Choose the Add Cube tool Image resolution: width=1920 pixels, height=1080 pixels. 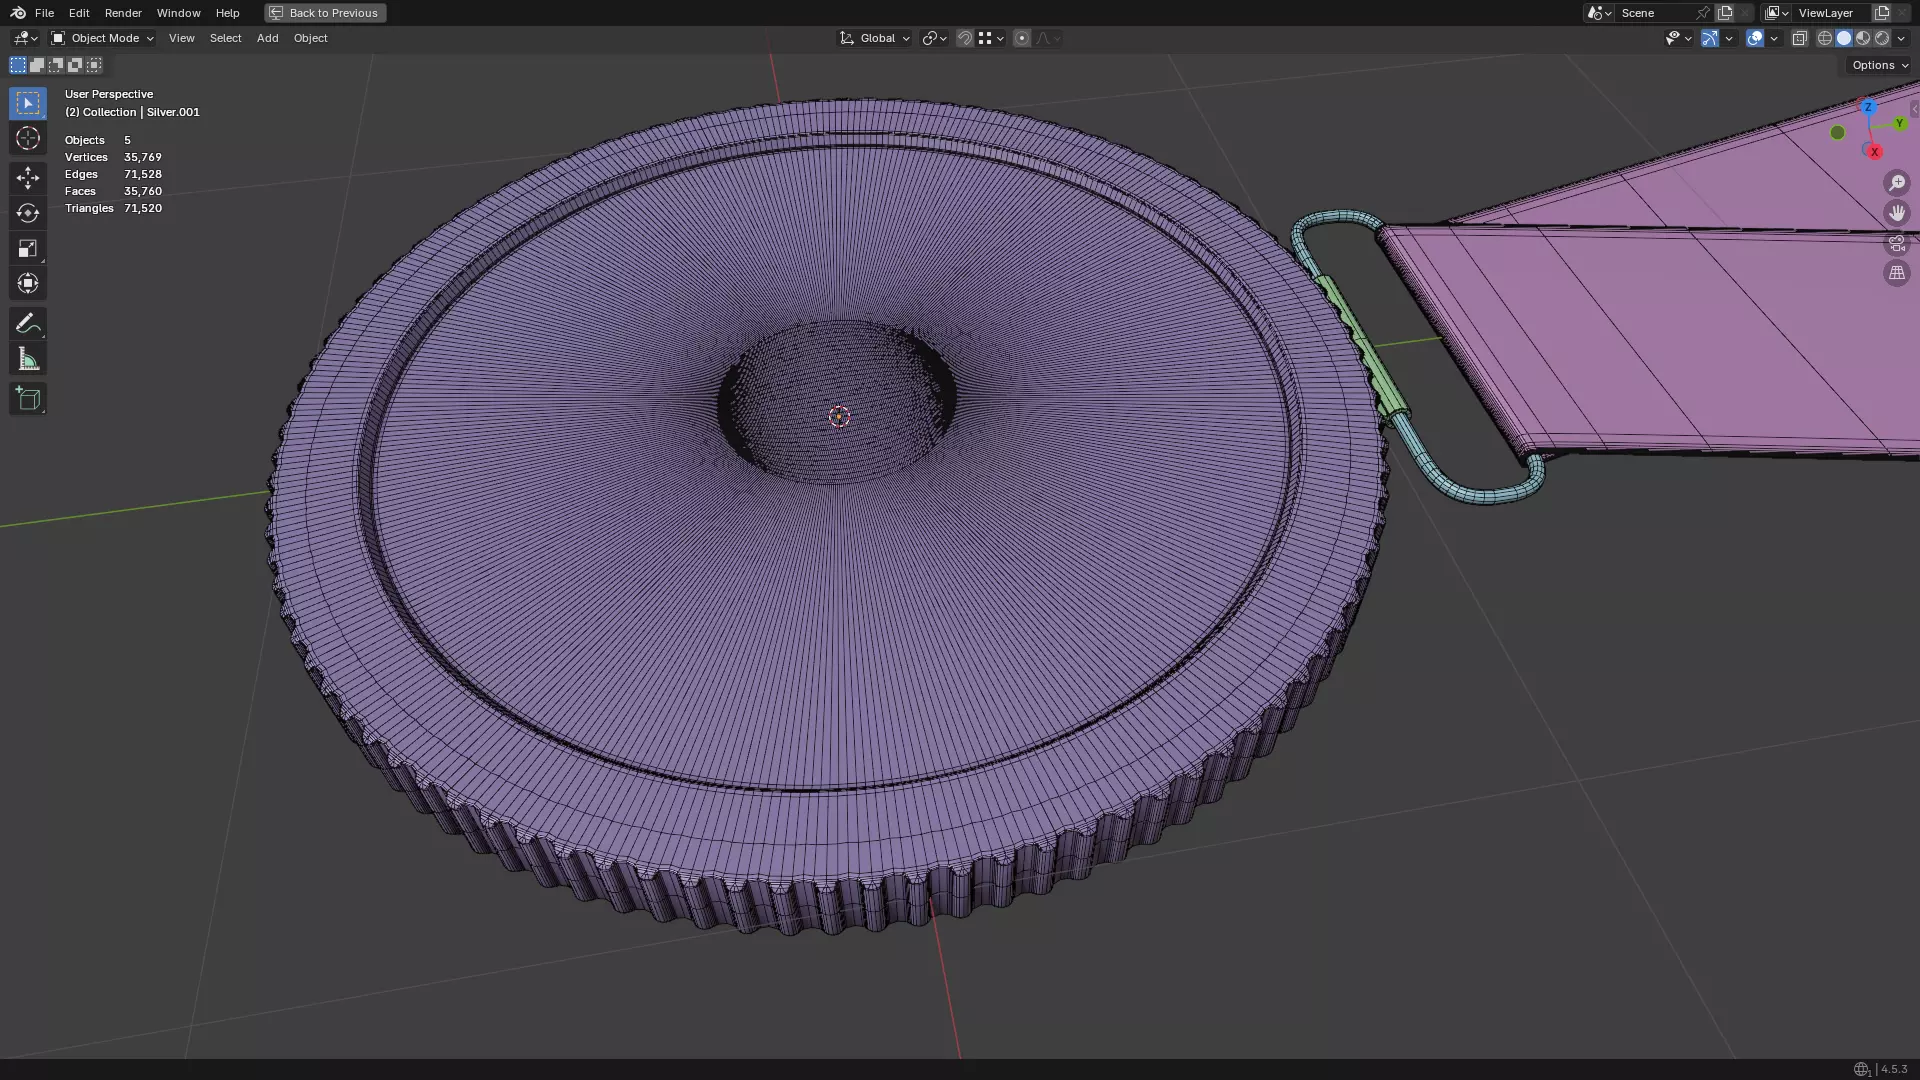tap(28, 399)
